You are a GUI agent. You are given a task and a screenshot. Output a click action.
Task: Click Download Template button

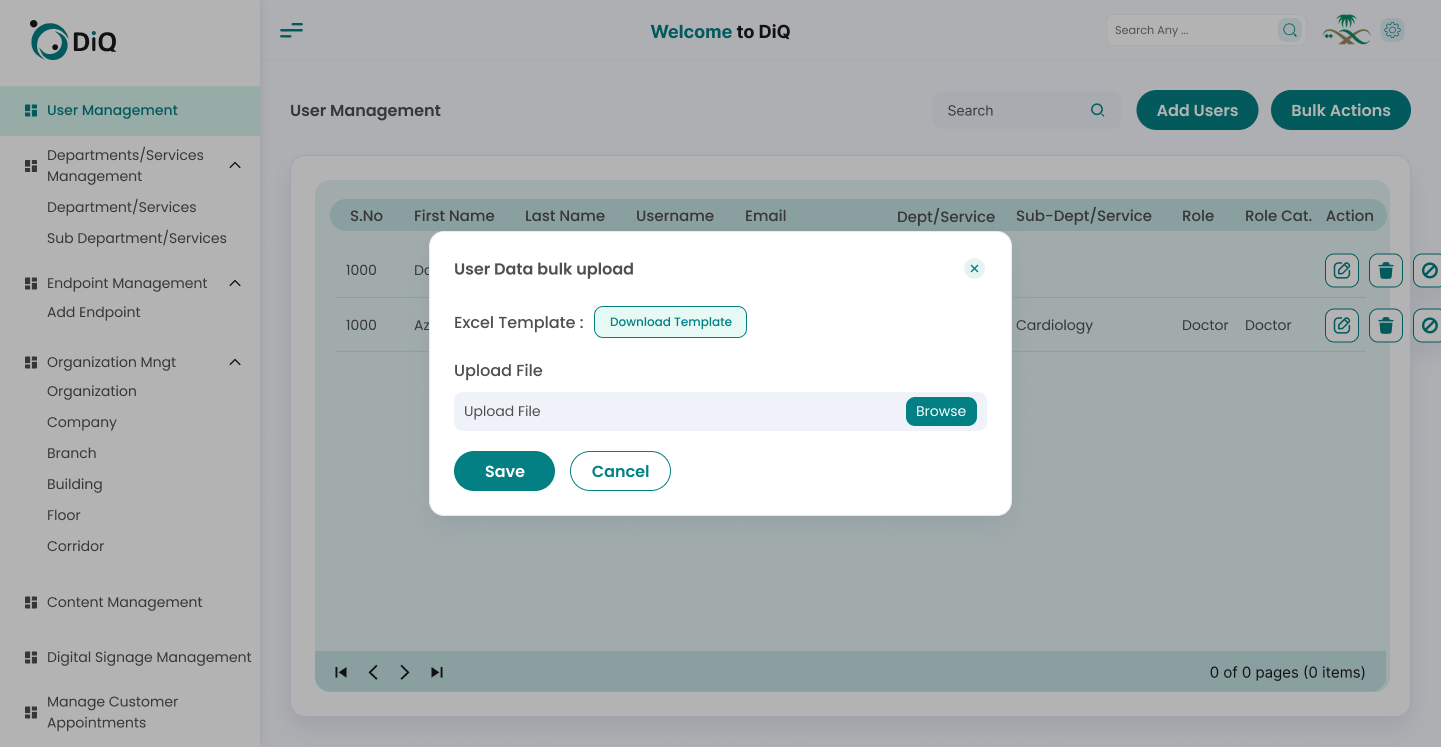point(670,322)
